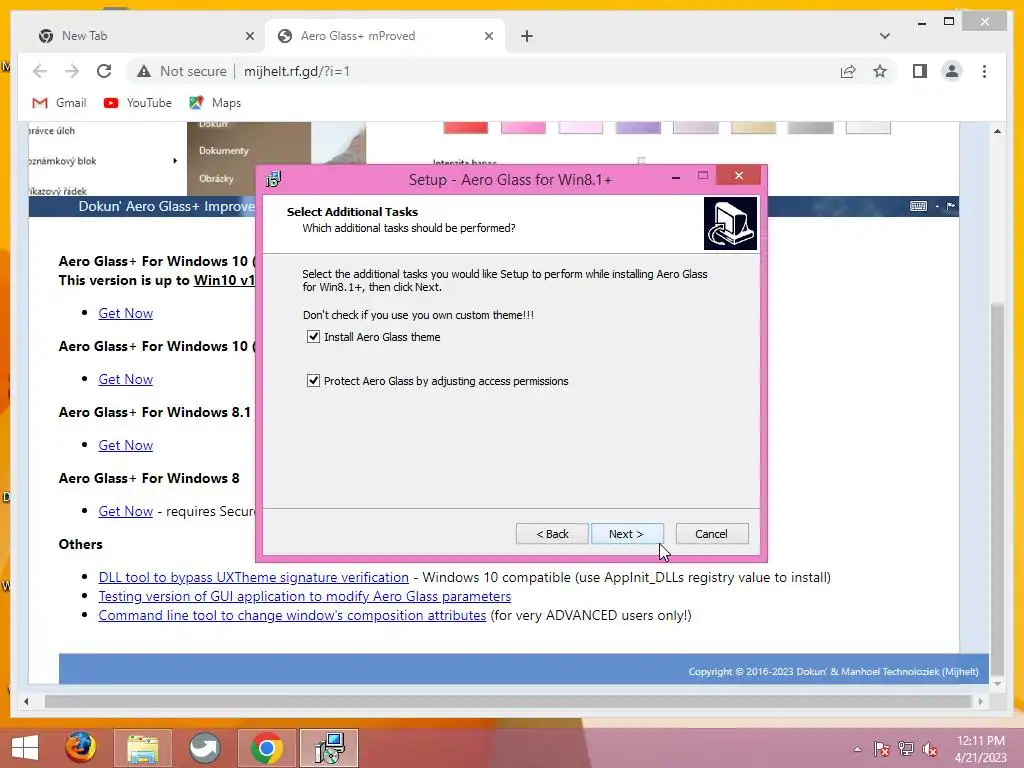This screenshot has height=768, width=1024.
Task: Open the Chrome side panel icon
Action: click(920, 71)
